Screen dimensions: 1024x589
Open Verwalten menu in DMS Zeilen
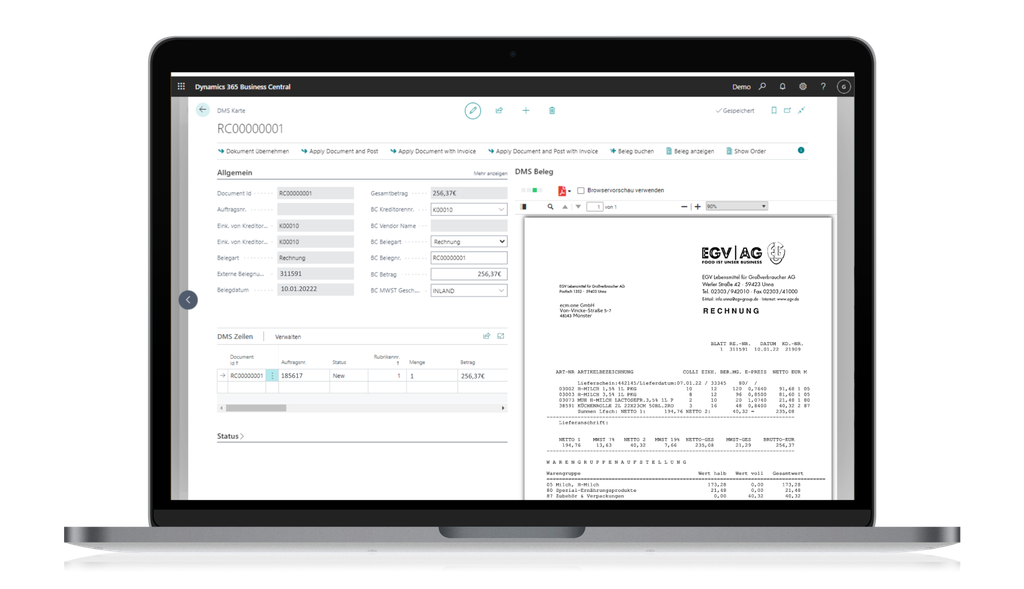pyautogui.click(x=288, y=337)
